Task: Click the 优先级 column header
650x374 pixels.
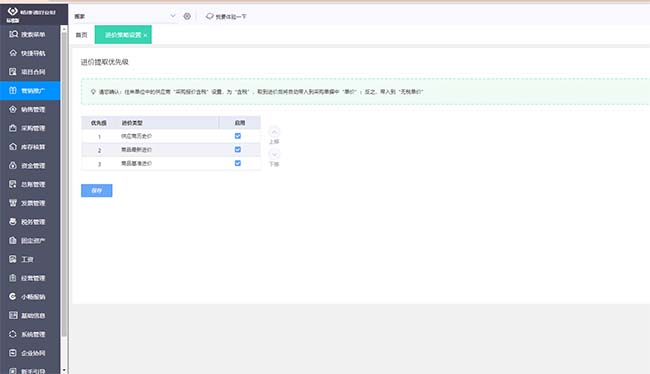Action: pyautogui.click(x=99, y=123)
